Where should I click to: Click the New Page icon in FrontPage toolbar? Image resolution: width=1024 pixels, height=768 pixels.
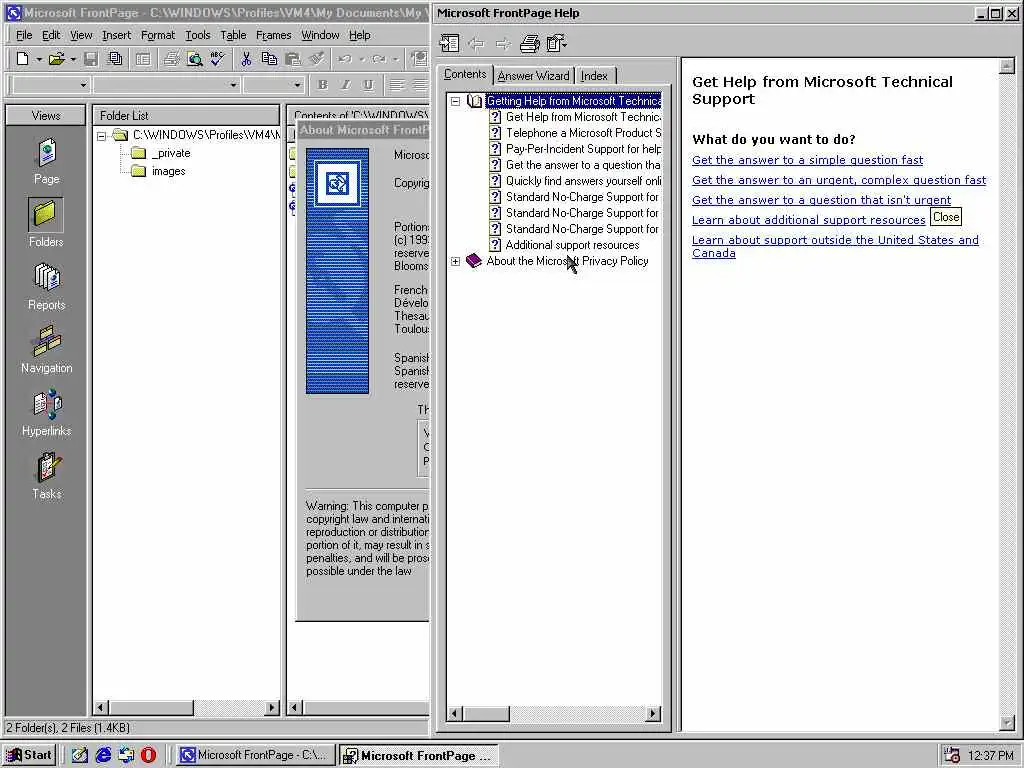(23, 59)
